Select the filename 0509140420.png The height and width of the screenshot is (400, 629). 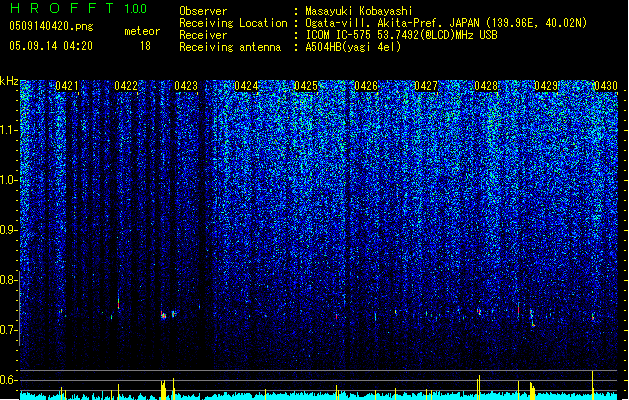(x=51, y=26)
